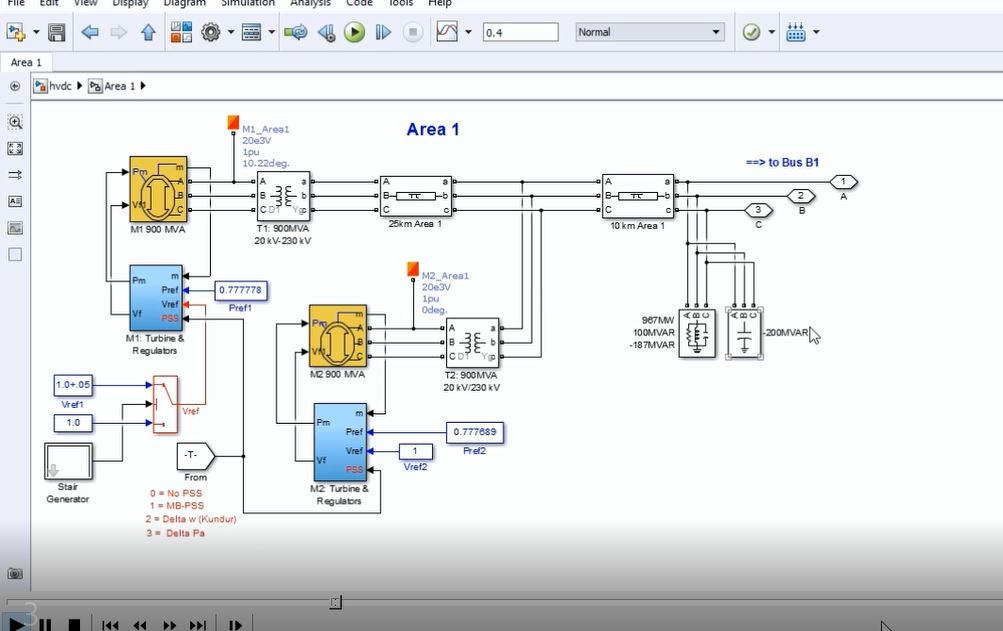The height and width of the screenshot is (631, 1003).
Task: Toggle the Vref manual switch block
Action: pos(164,405)
